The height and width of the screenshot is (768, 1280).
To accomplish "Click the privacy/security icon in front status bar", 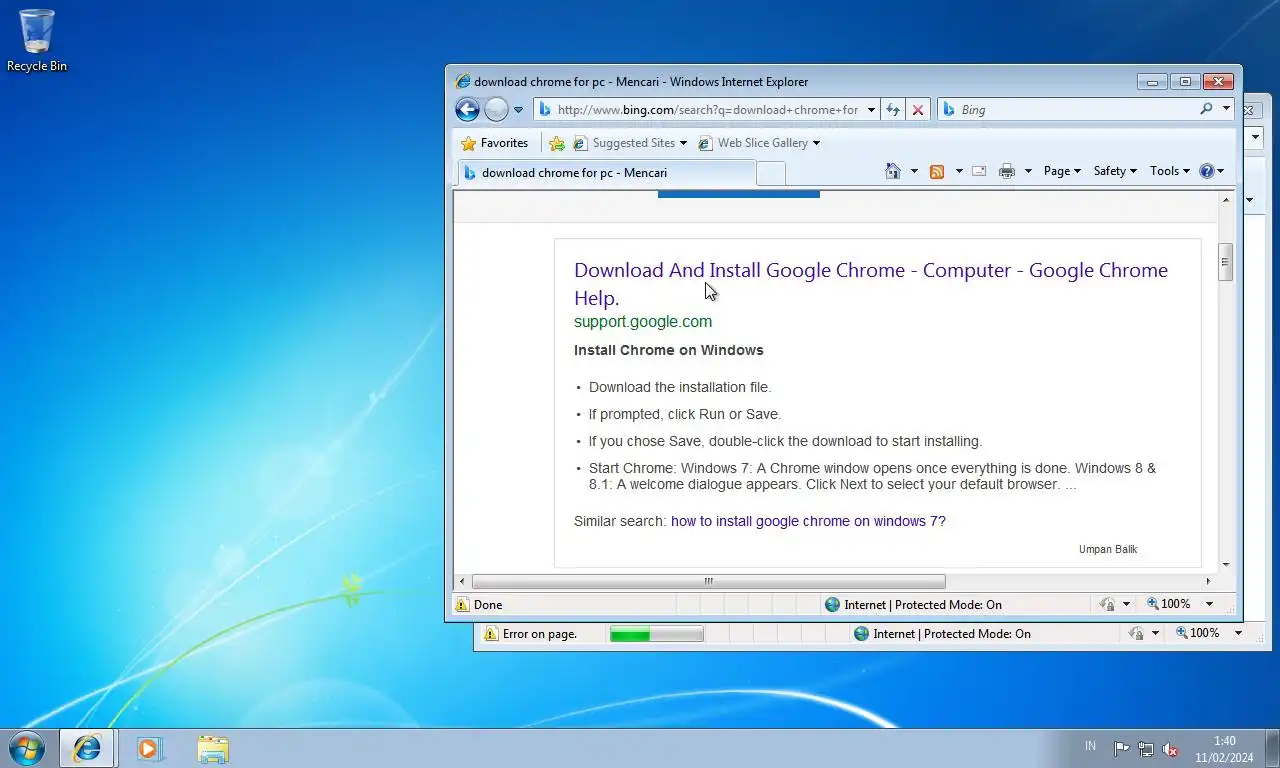I will tap(1107, 604).
